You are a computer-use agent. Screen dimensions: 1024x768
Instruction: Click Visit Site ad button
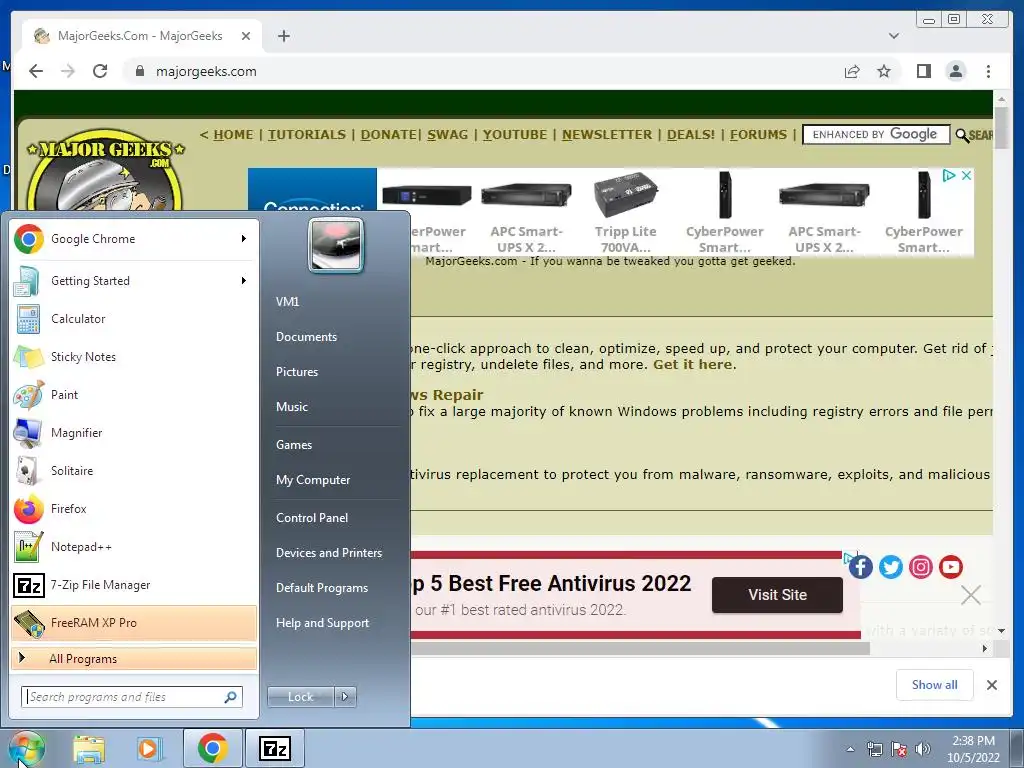tap(777, 595)
